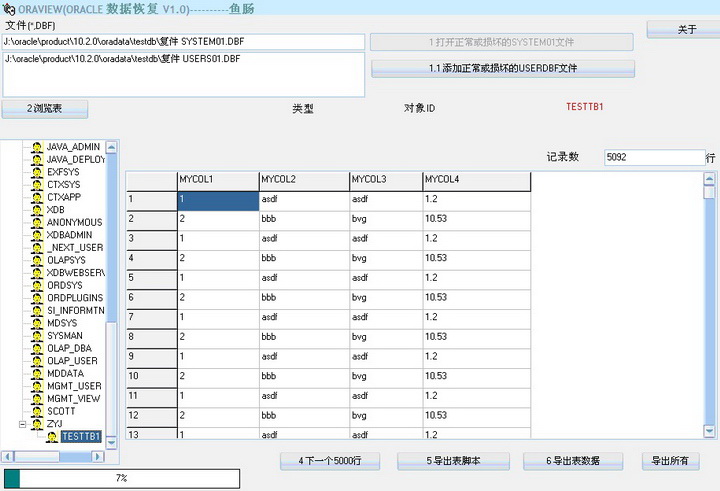
Task: Collapse the ZYJ tree node
Action: pos(22,424)
